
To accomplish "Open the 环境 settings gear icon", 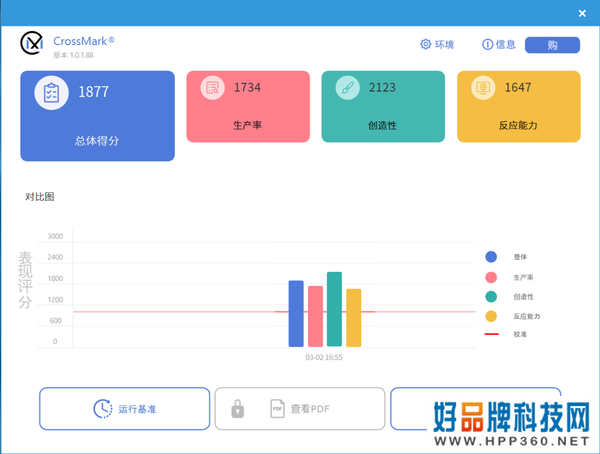I will pyautogui.click(x=425, y=44).
